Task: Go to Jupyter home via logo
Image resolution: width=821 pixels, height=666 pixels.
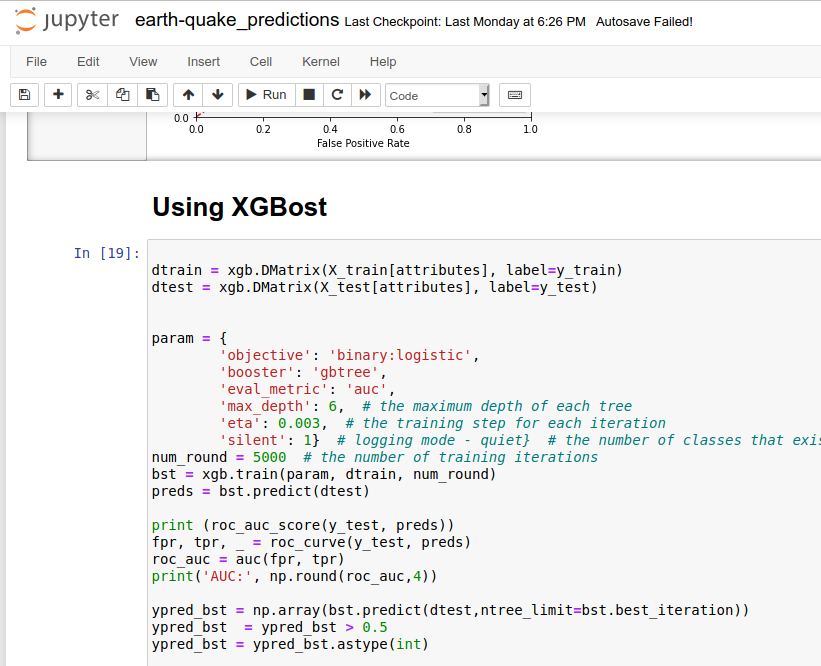Action: pos(67,20)
